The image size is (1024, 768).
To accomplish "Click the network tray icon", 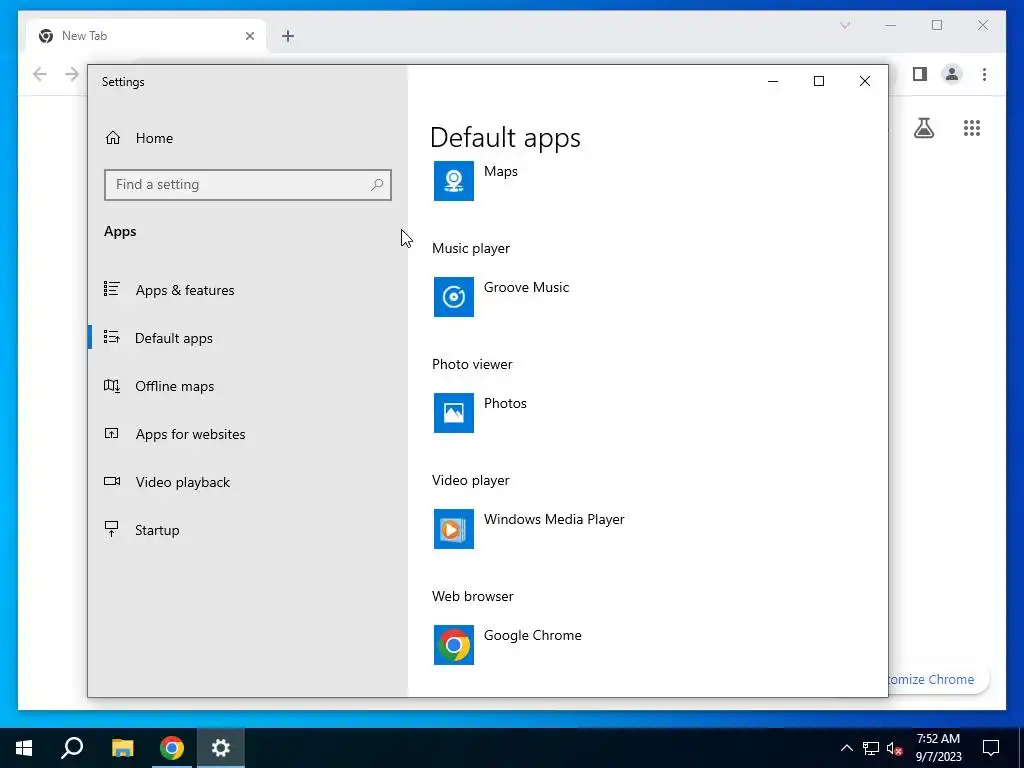I will (x=871, y=748).
